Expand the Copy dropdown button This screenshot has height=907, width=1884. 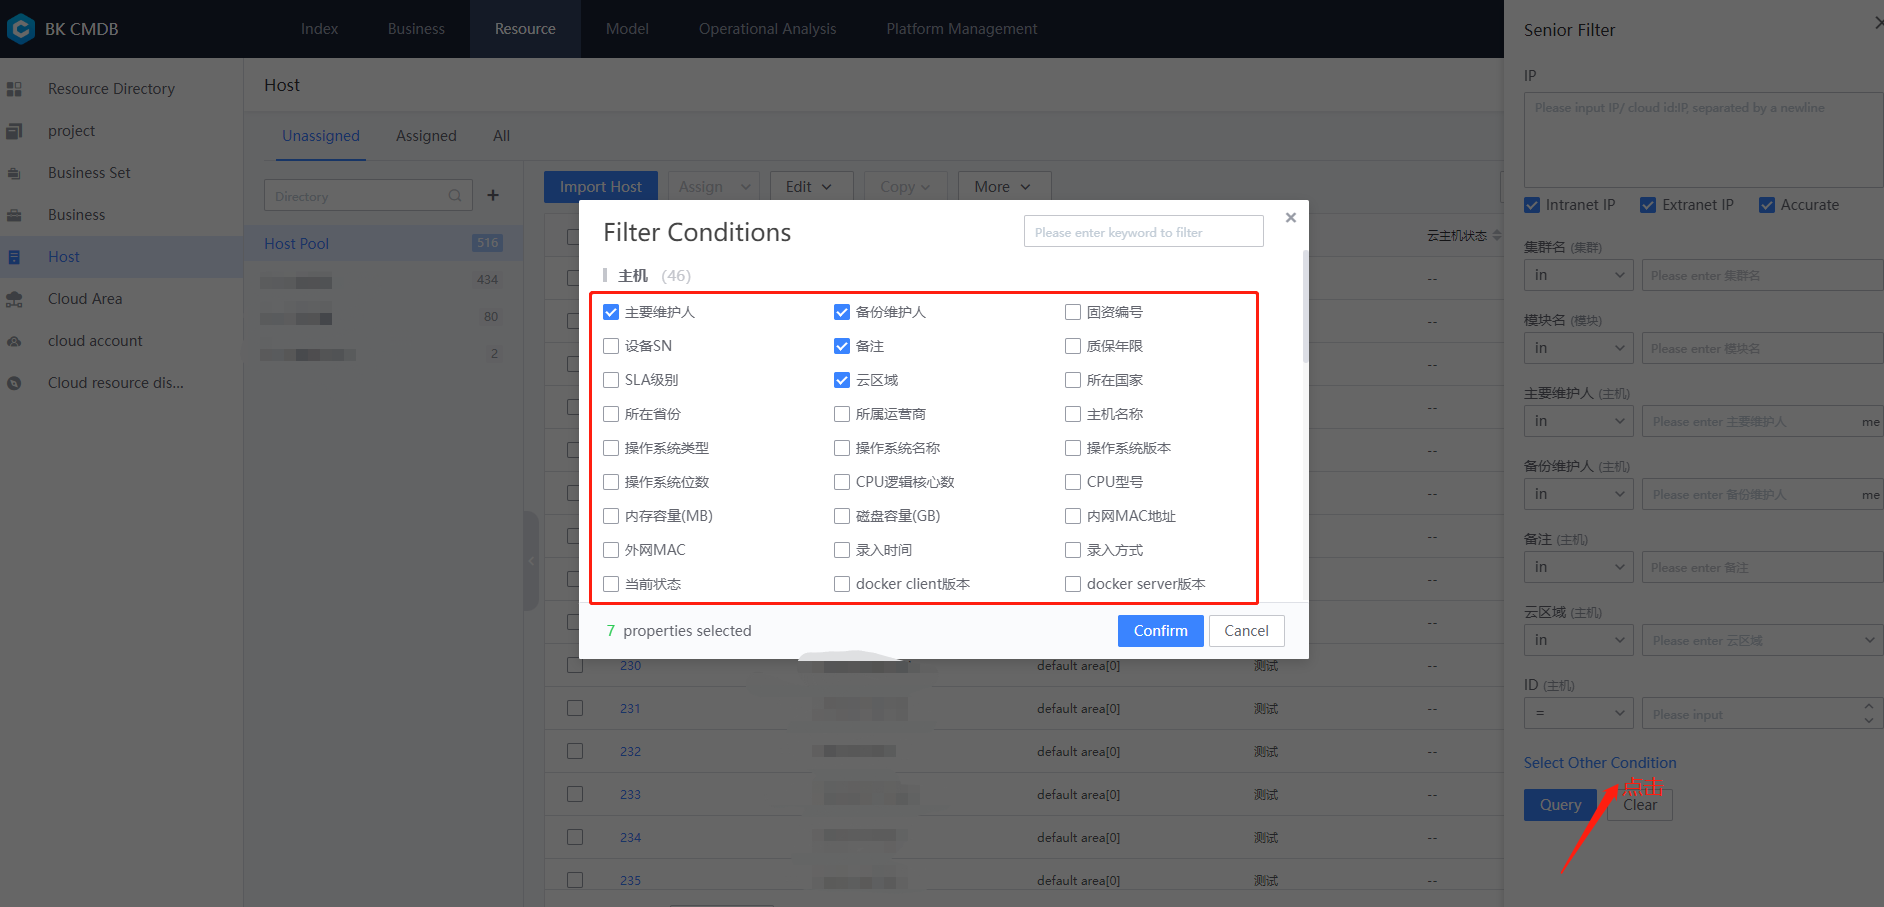point(905,187)
